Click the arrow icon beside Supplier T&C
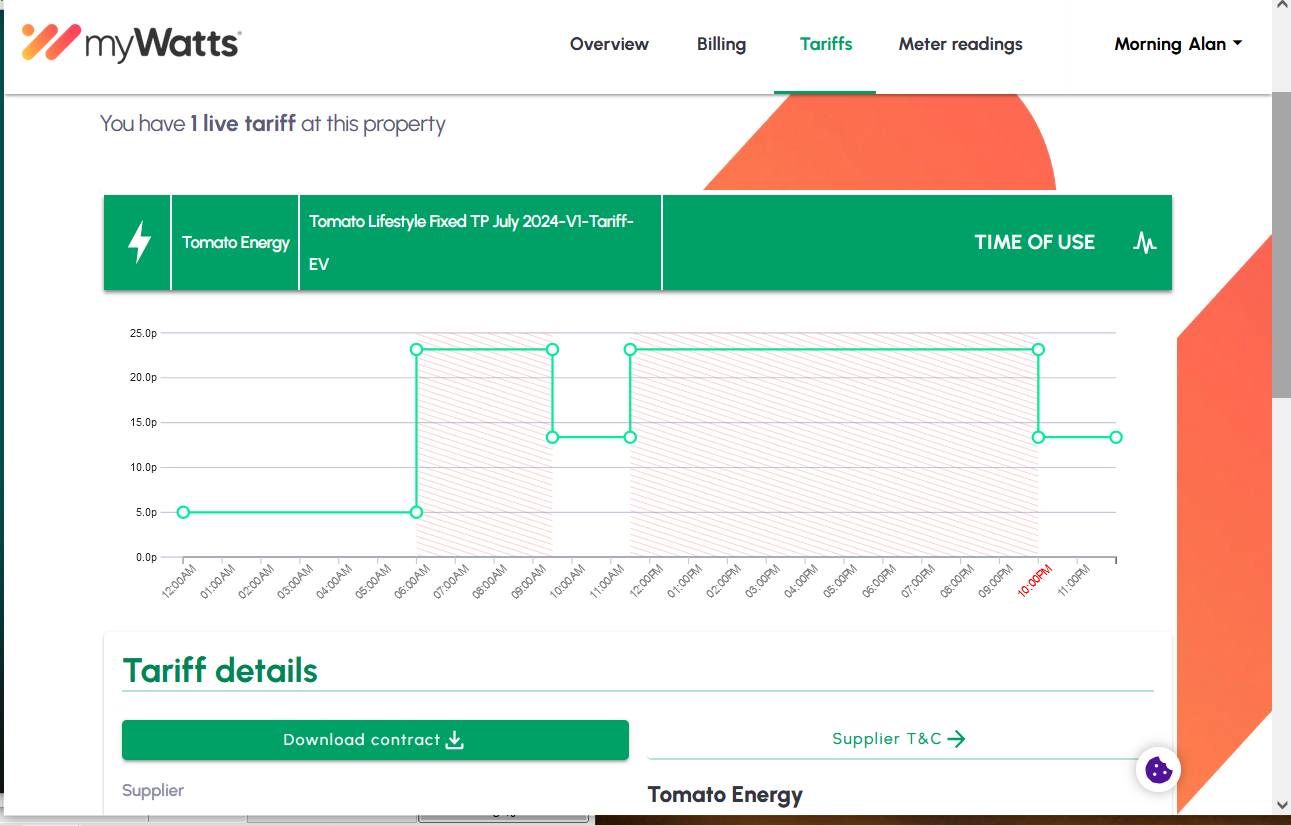Image resolution: width=1291 pixels, height=826 pixels. coord(956,739)
